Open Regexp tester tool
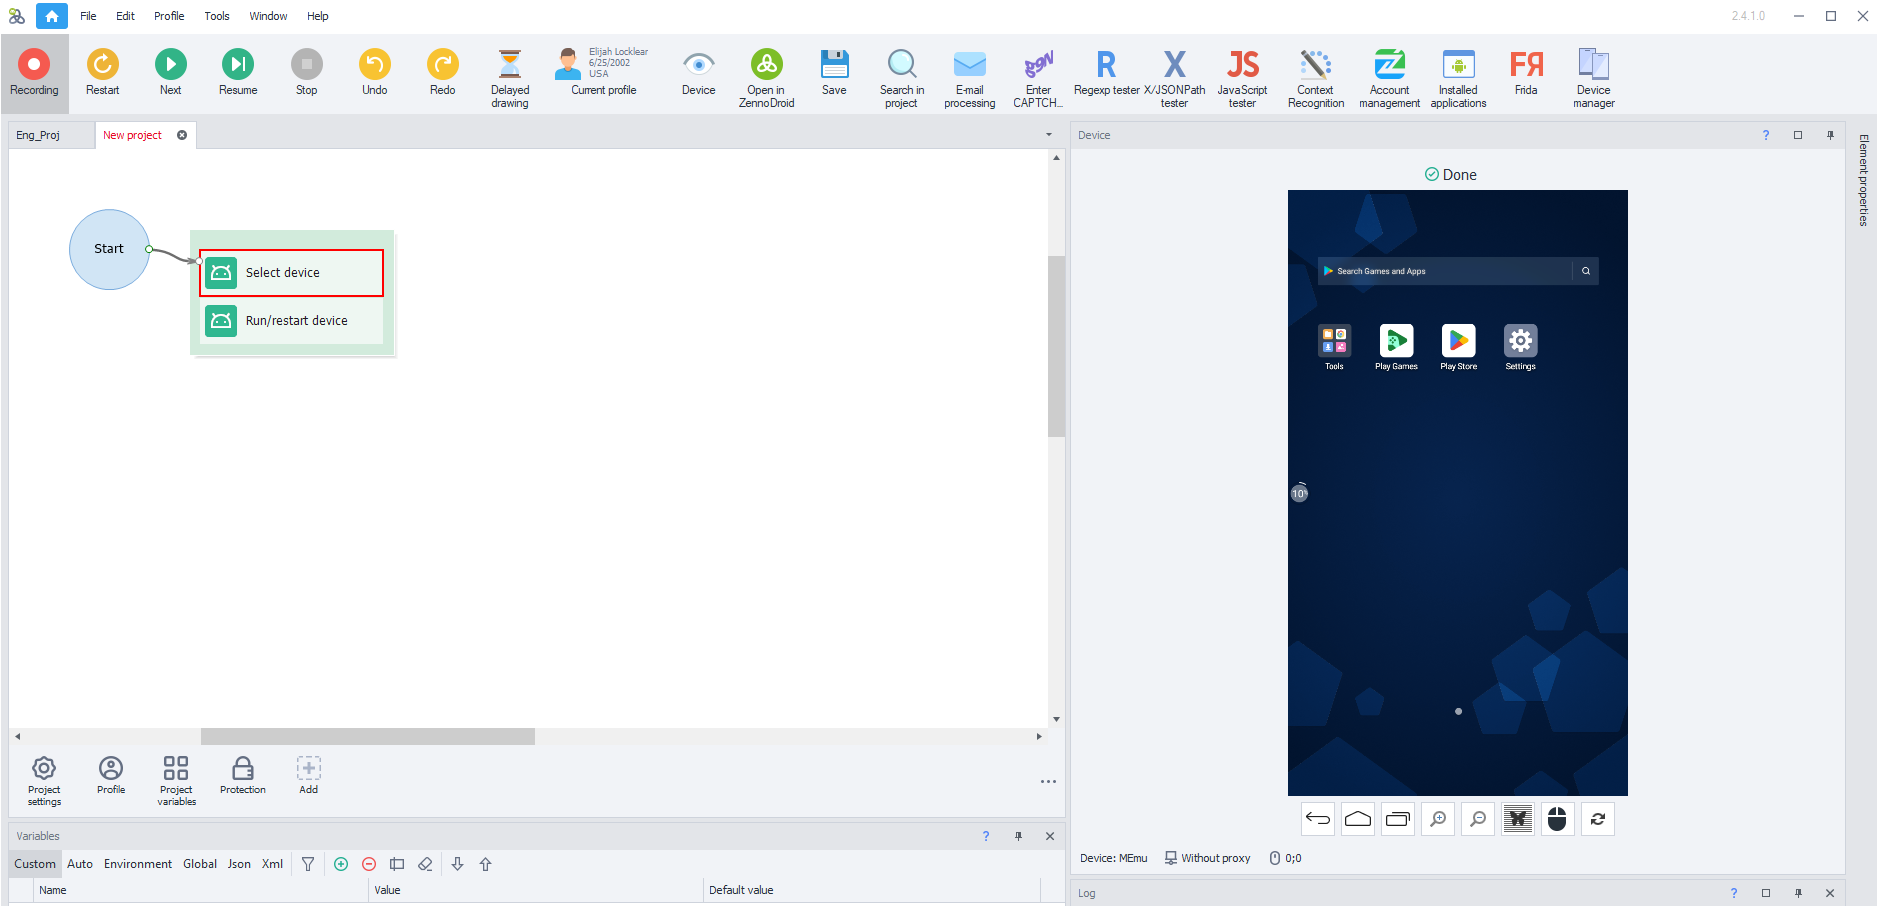 (x=1106, y=74)
